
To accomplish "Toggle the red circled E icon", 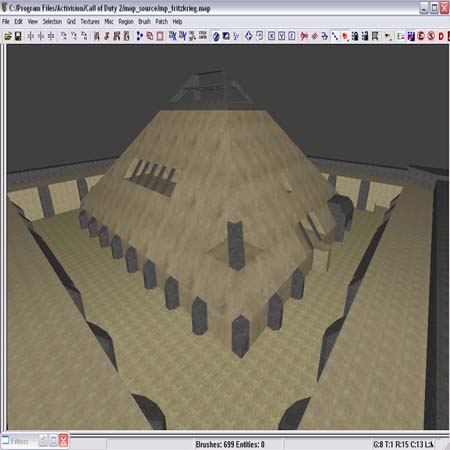I will pyautogui.click(x=421, y=36).
